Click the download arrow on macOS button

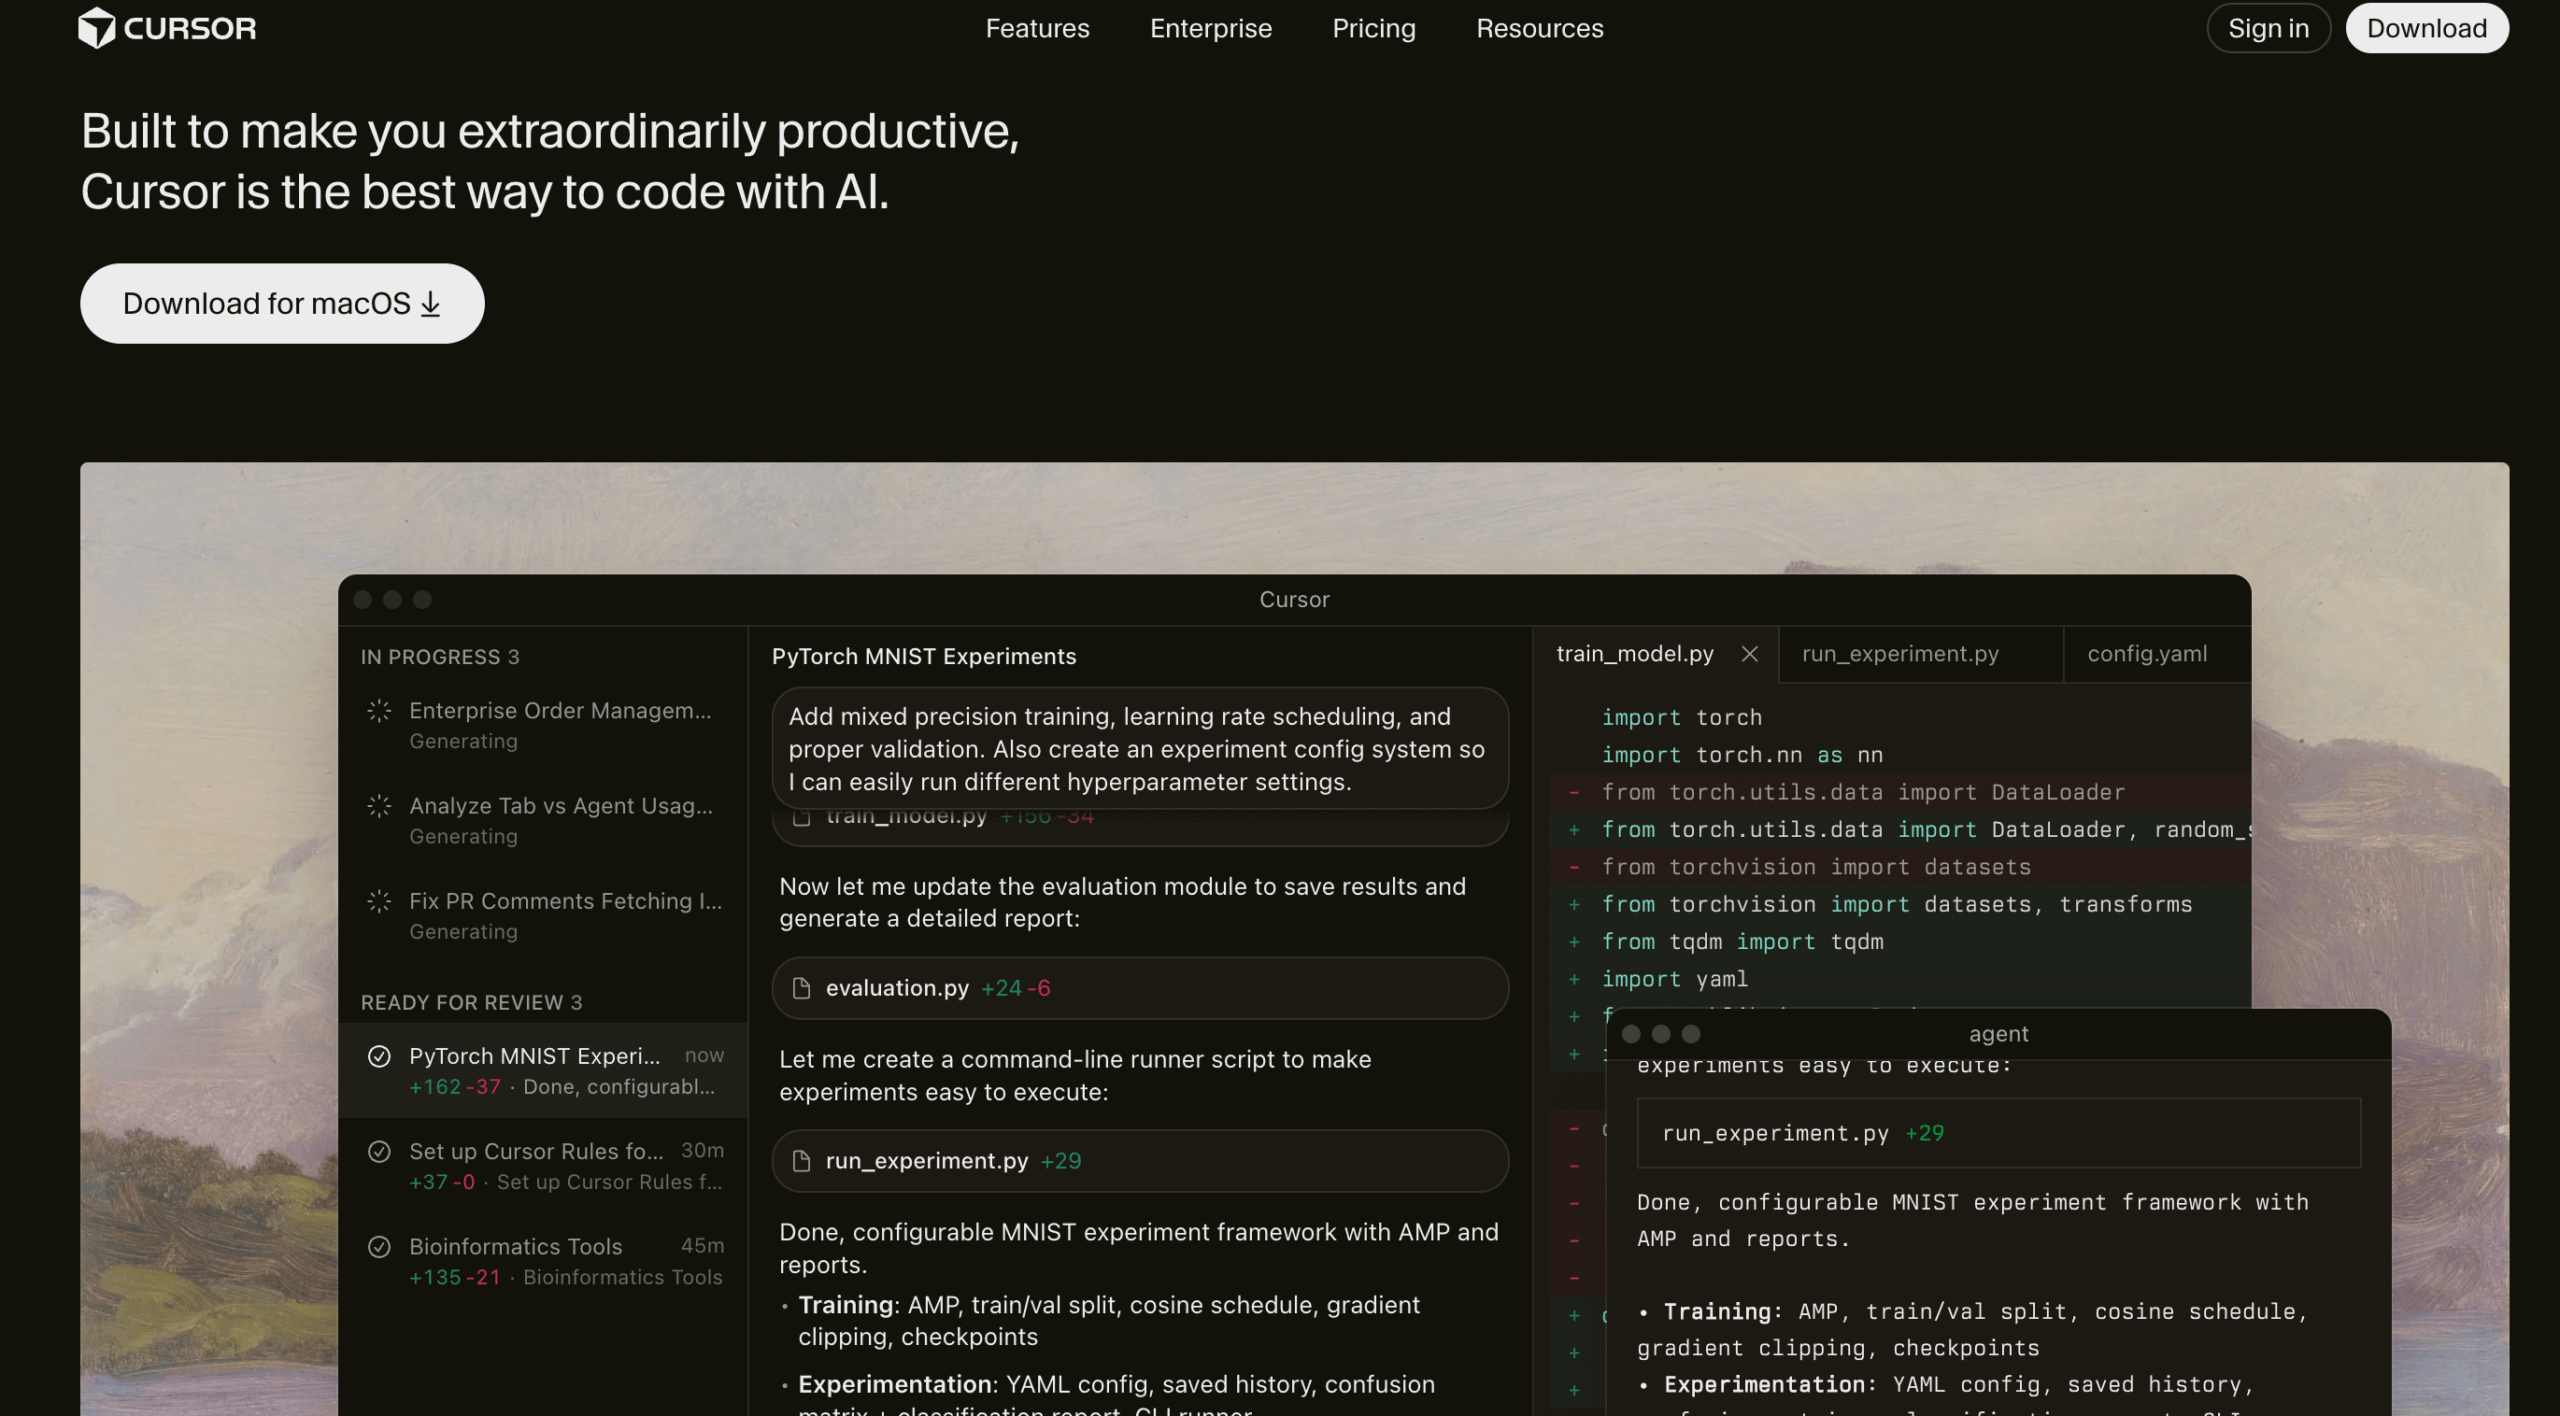[x=431, y=304]
